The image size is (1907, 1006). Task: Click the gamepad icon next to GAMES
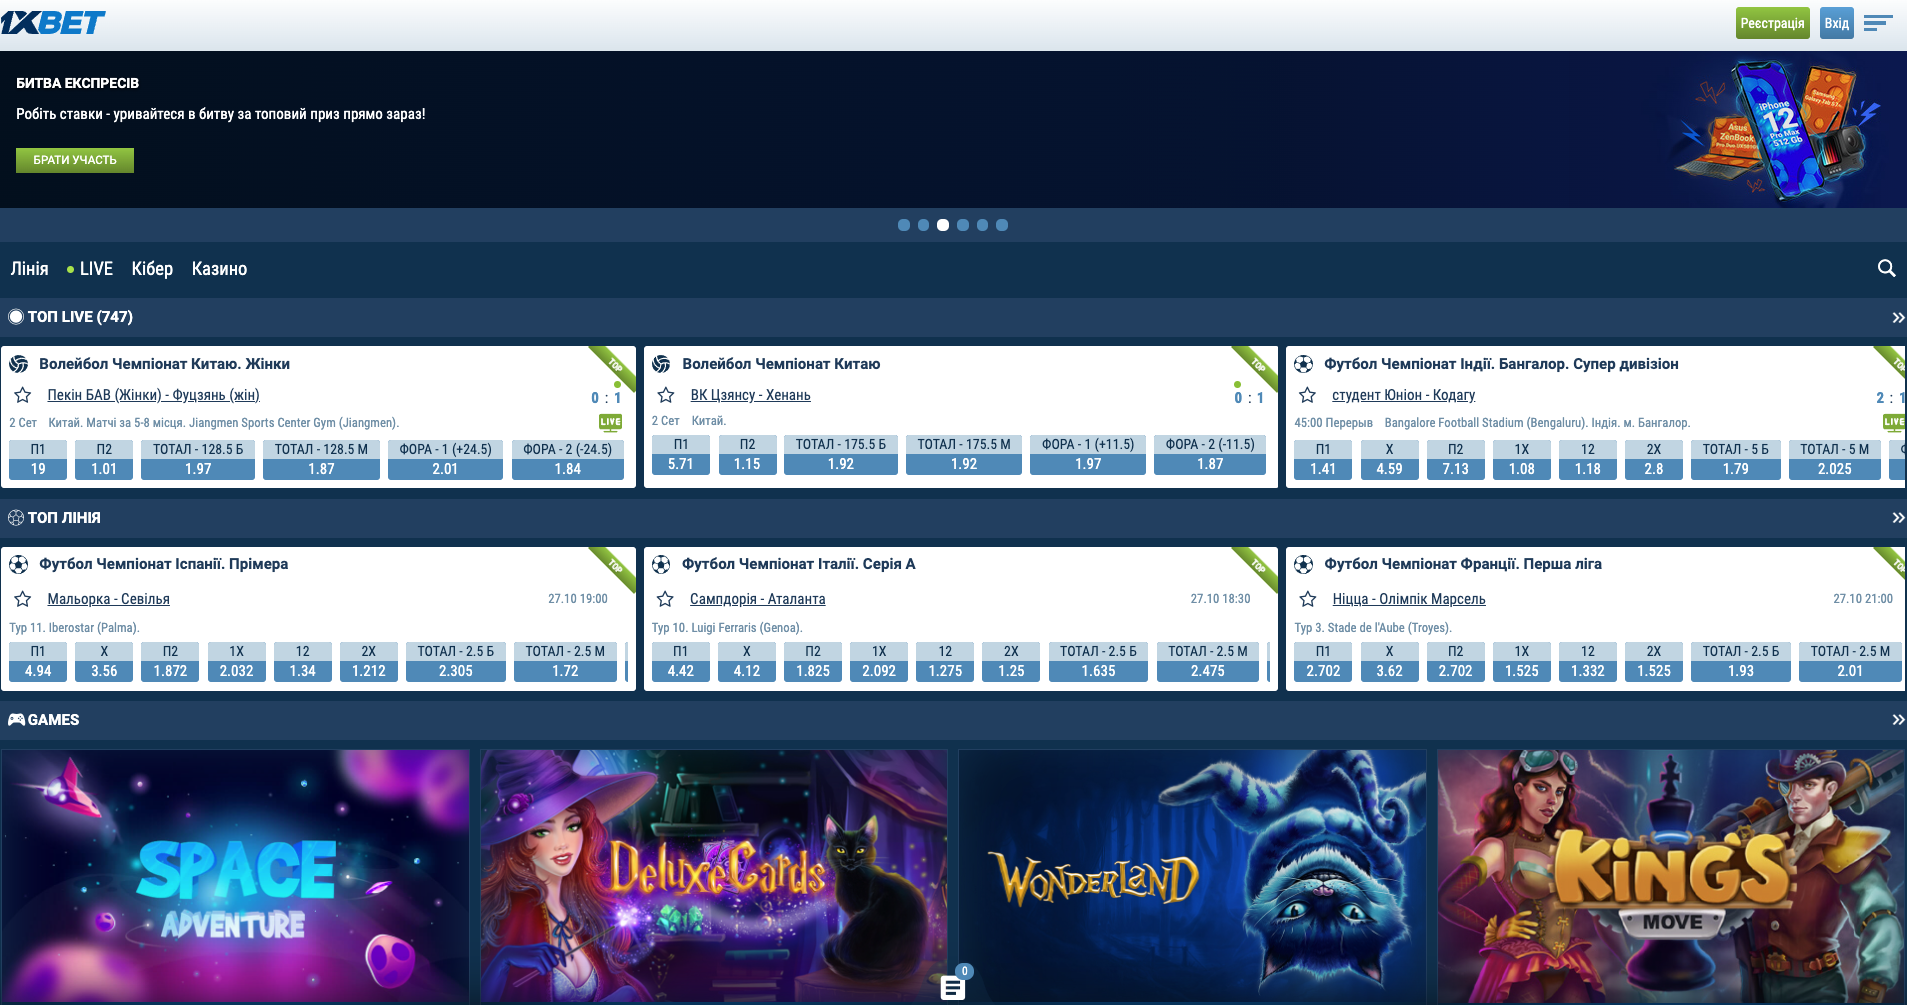(x=16, y=720)
